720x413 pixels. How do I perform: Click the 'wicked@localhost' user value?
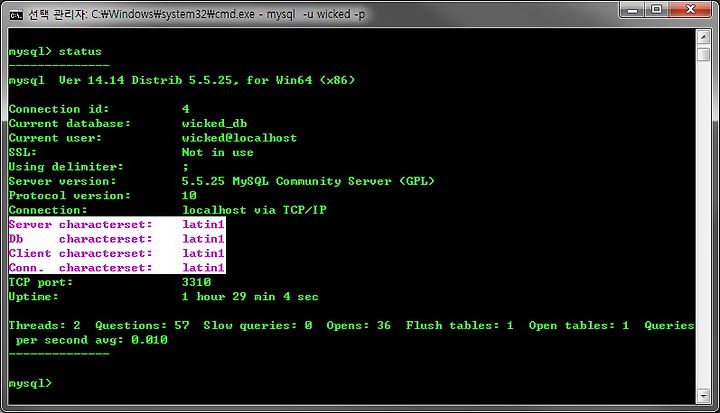point(239,138)
